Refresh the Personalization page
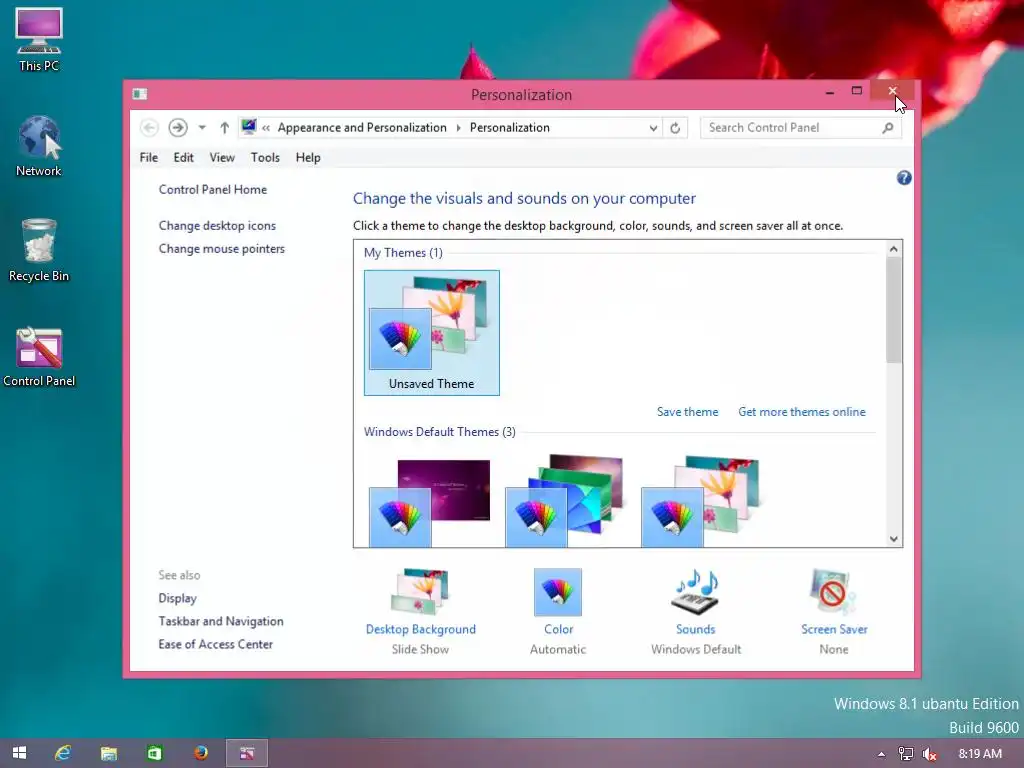This screenshot has height=768, width=1024. pyautogui.click(x=675, y=128)
